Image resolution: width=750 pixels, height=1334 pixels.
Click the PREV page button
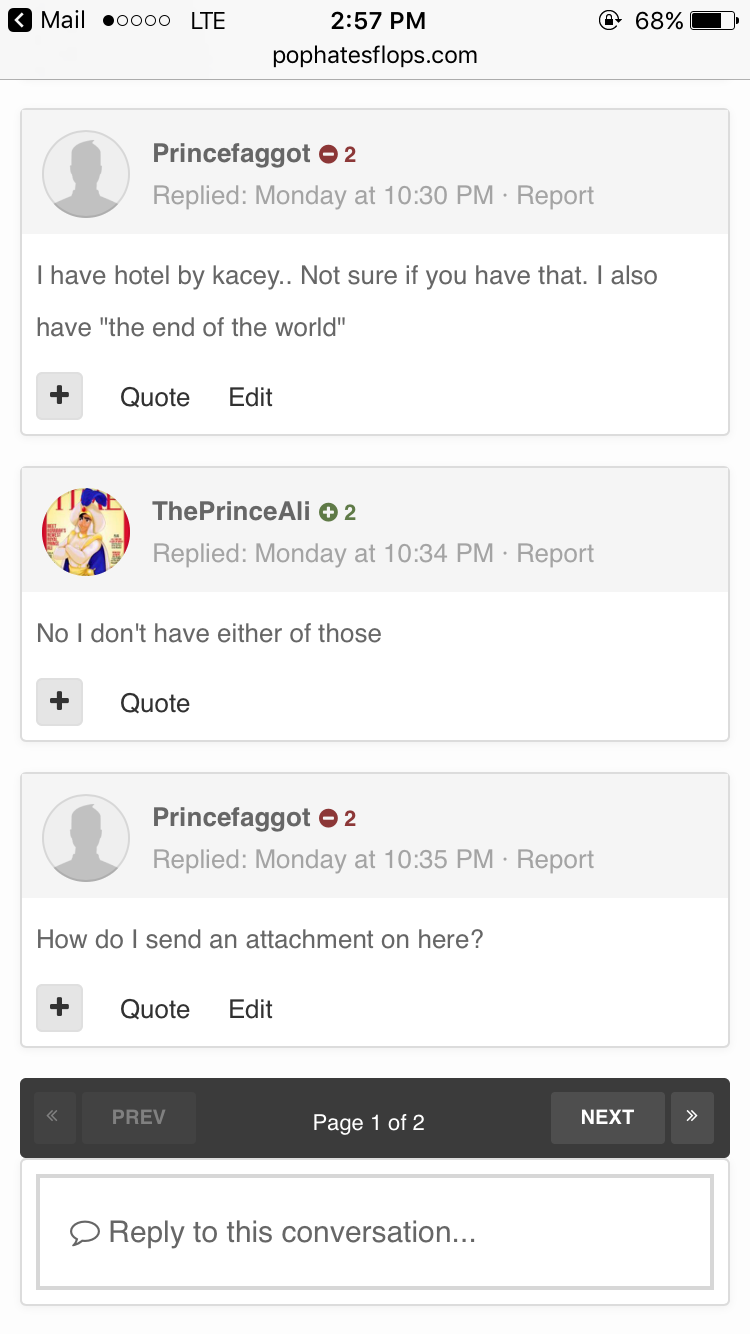pos(139,1117)
